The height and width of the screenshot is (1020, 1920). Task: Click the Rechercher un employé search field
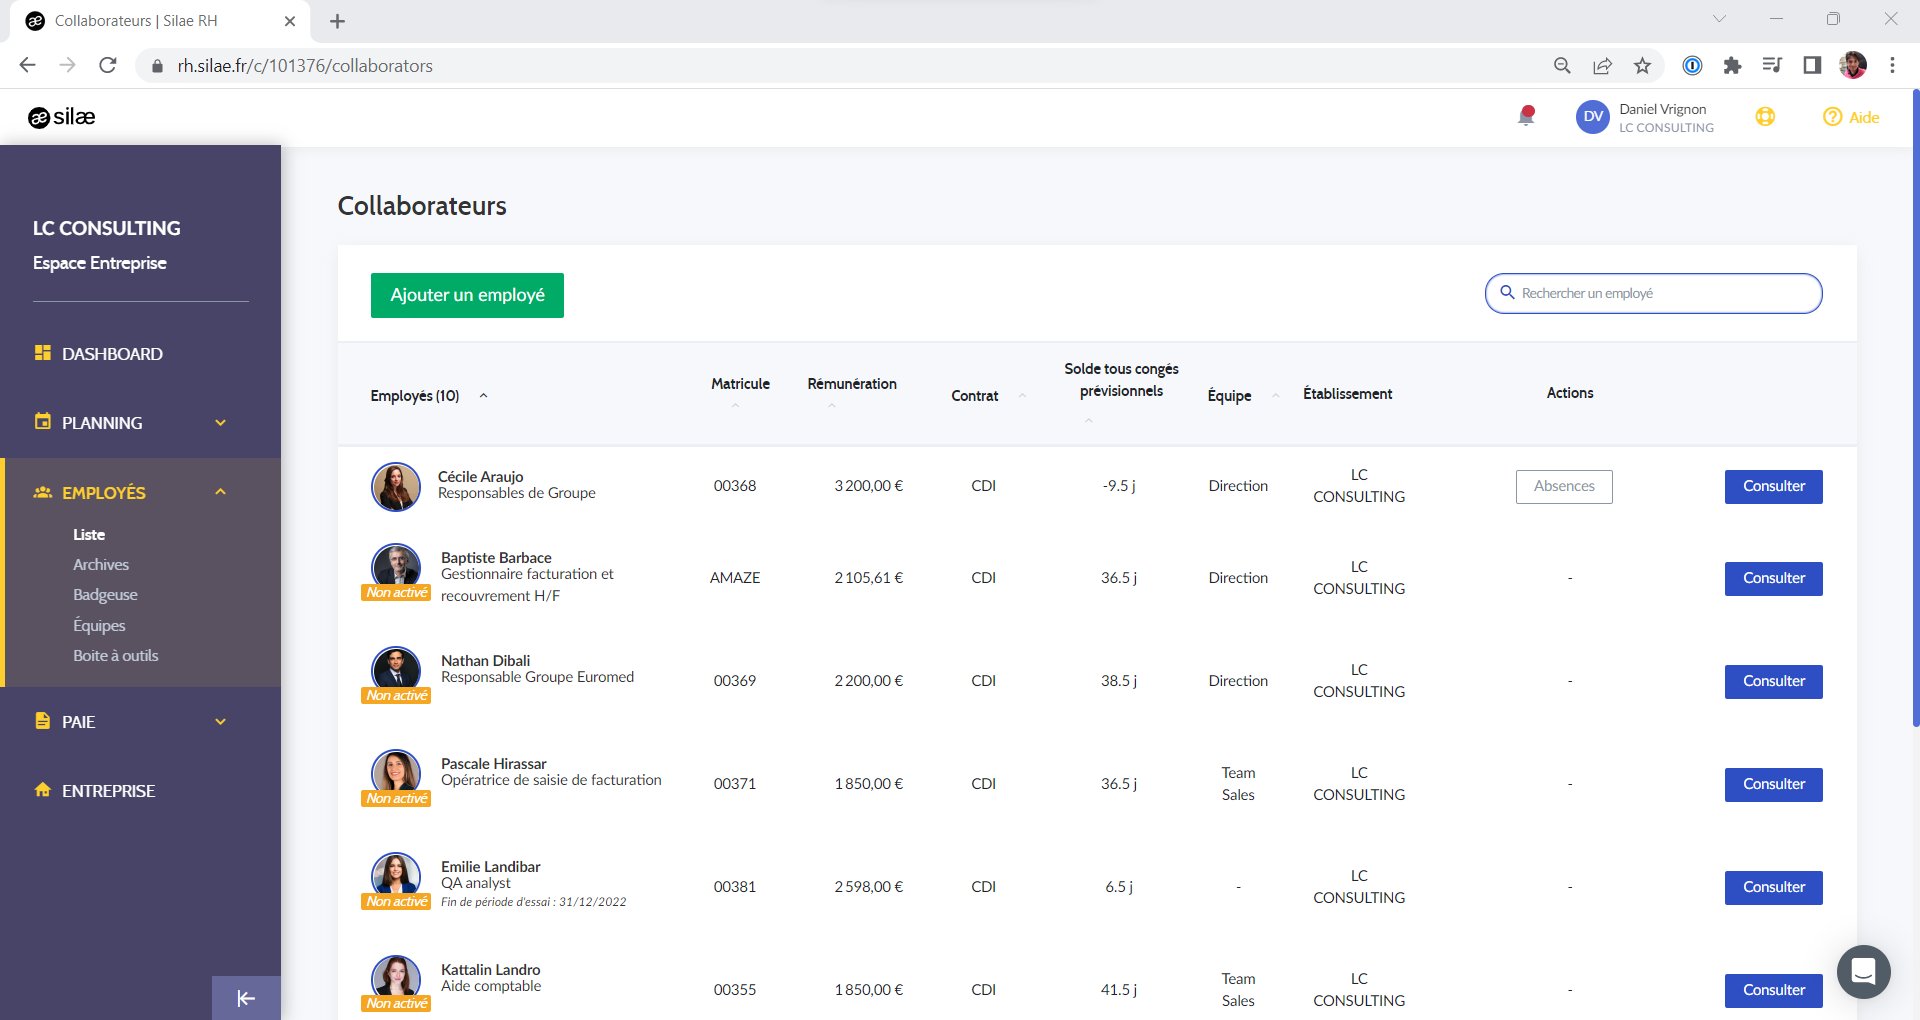(x=1652, y=293)
